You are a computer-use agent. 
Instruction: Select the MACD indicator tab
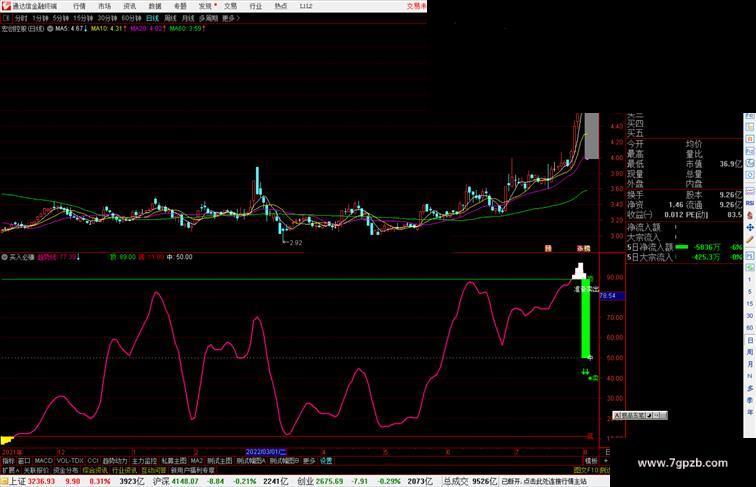point(43,461)
